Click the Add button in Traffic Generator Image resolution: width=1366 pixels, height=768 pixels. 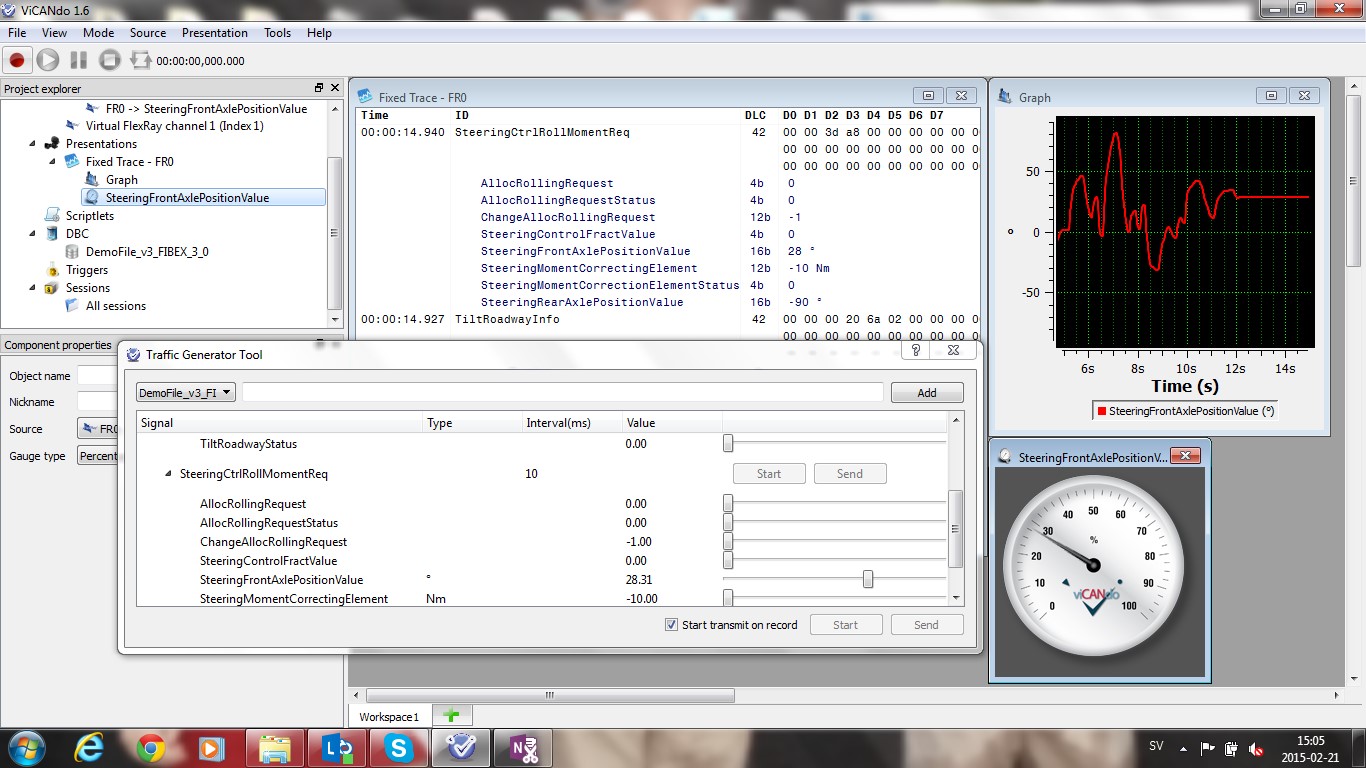pos(927,393)
